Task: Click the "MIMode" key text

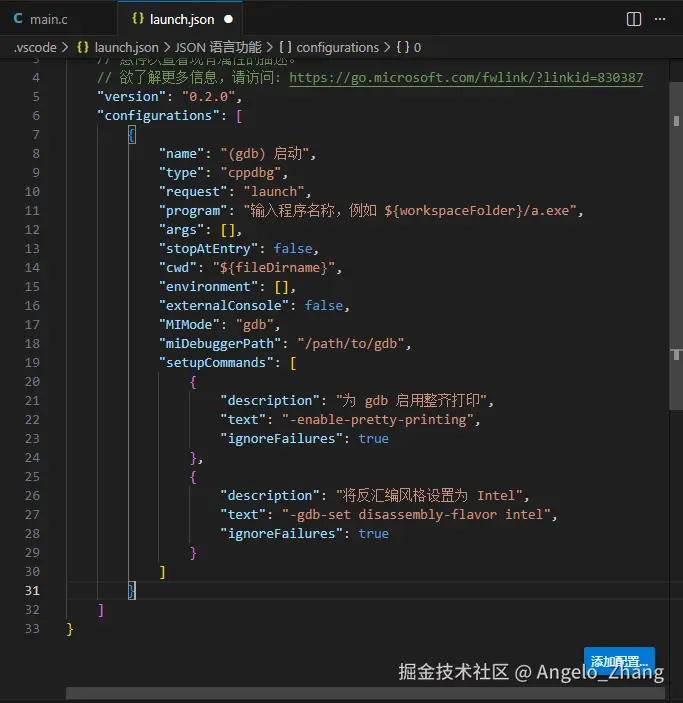Action: tap(189, 325)
